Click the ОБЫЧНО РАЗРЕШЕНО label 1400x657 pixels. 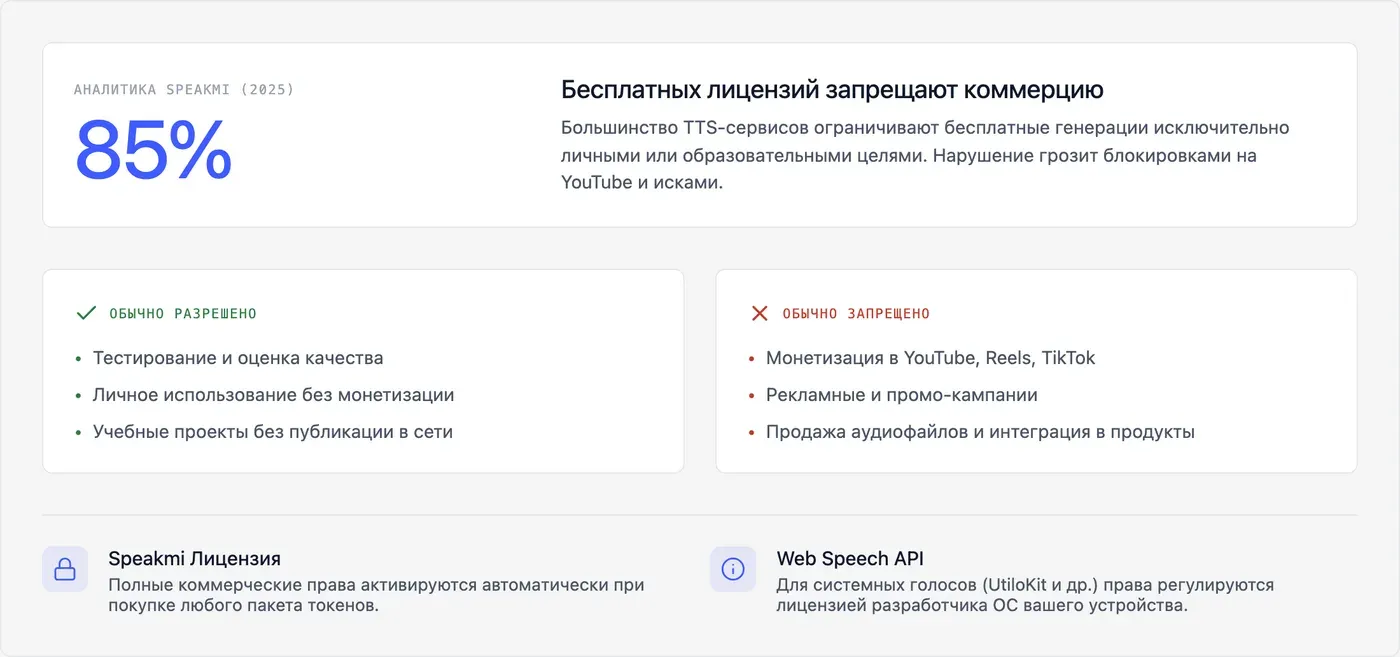(183, 314)
